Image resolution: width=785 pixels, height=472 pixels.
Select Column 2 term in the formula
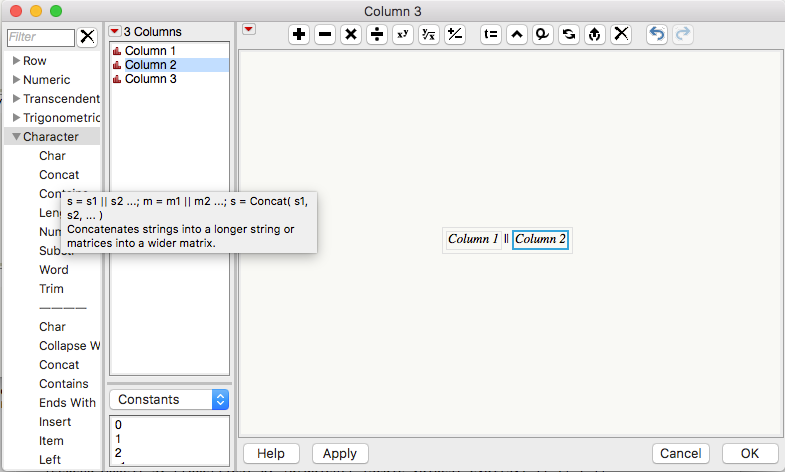point(540,239)
